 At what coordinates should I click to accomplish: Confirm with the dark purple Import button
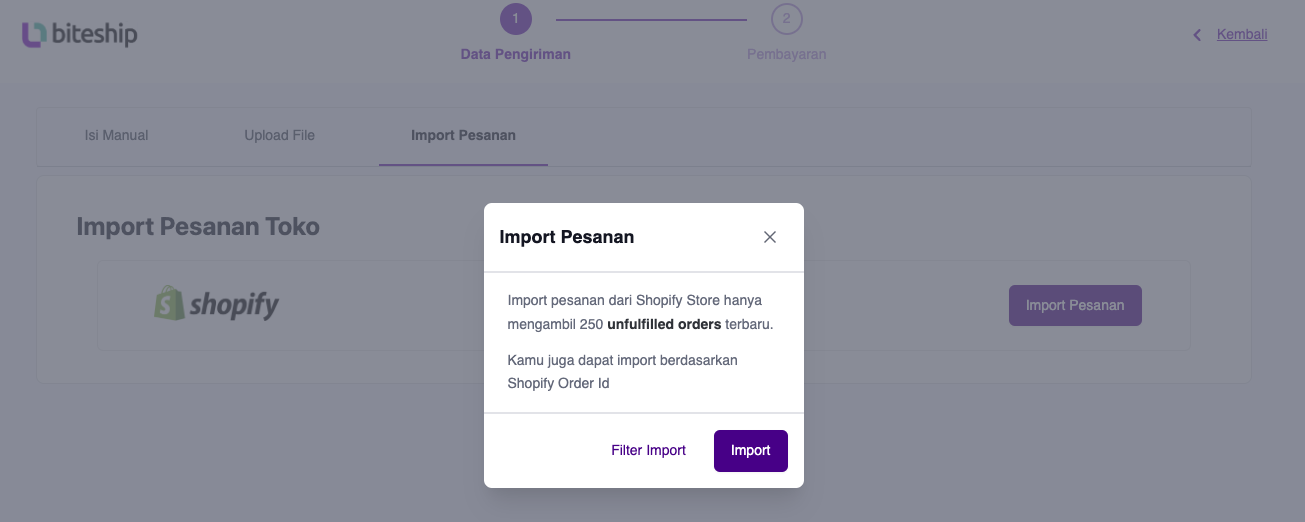pyautogui.click(x=751, y=450)
